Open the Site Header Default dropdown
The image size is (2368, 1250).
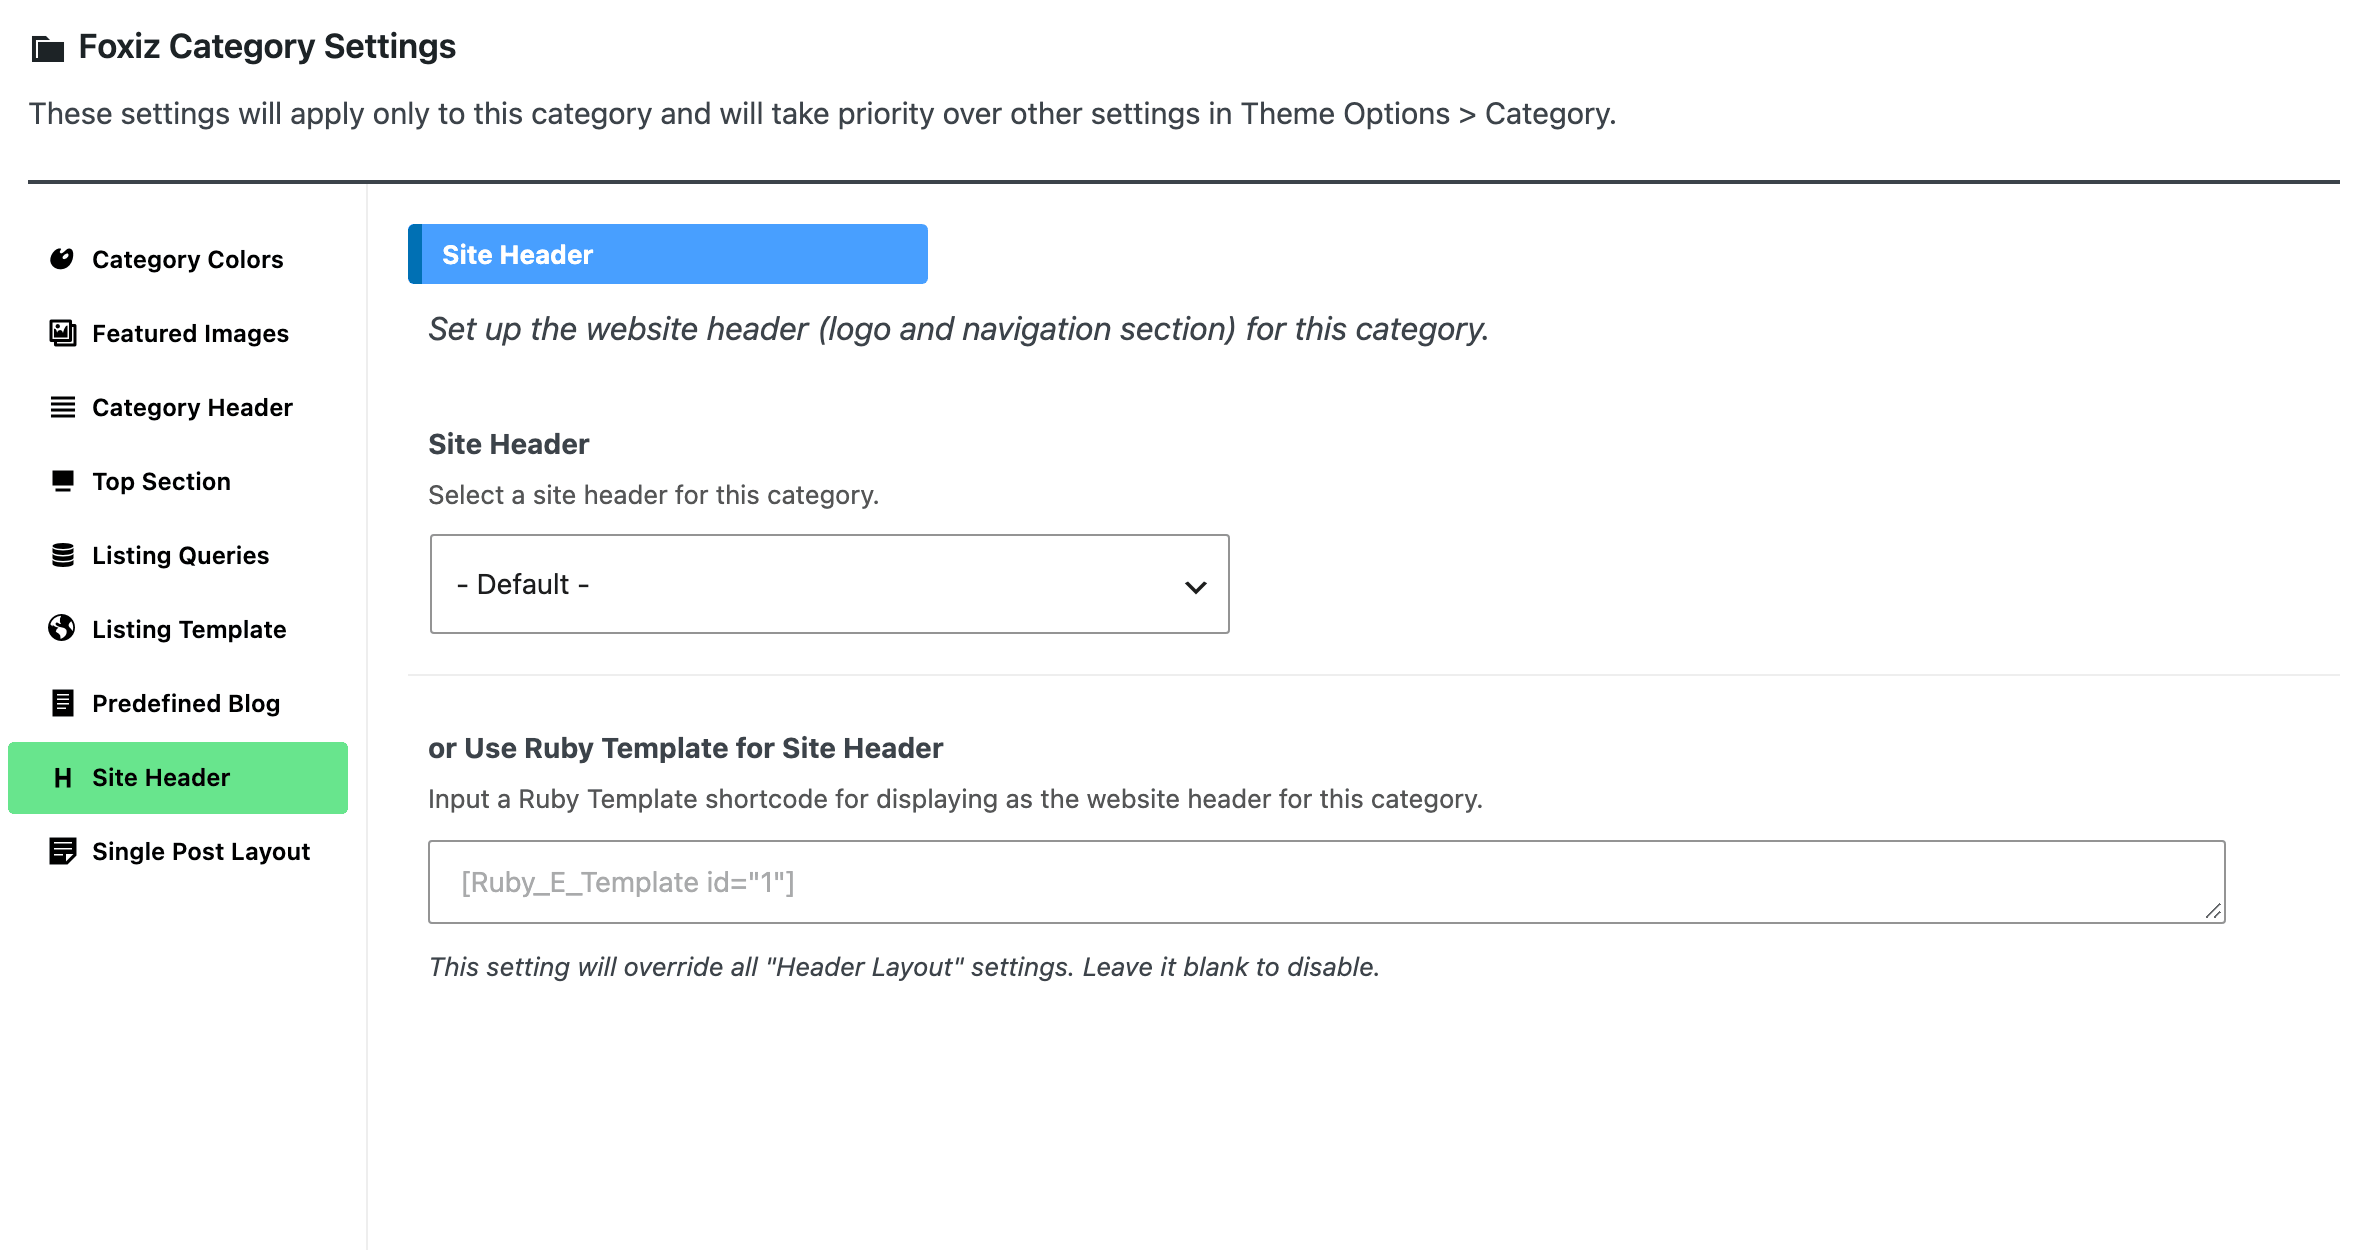pyautogui.click(x=829, y=584)
